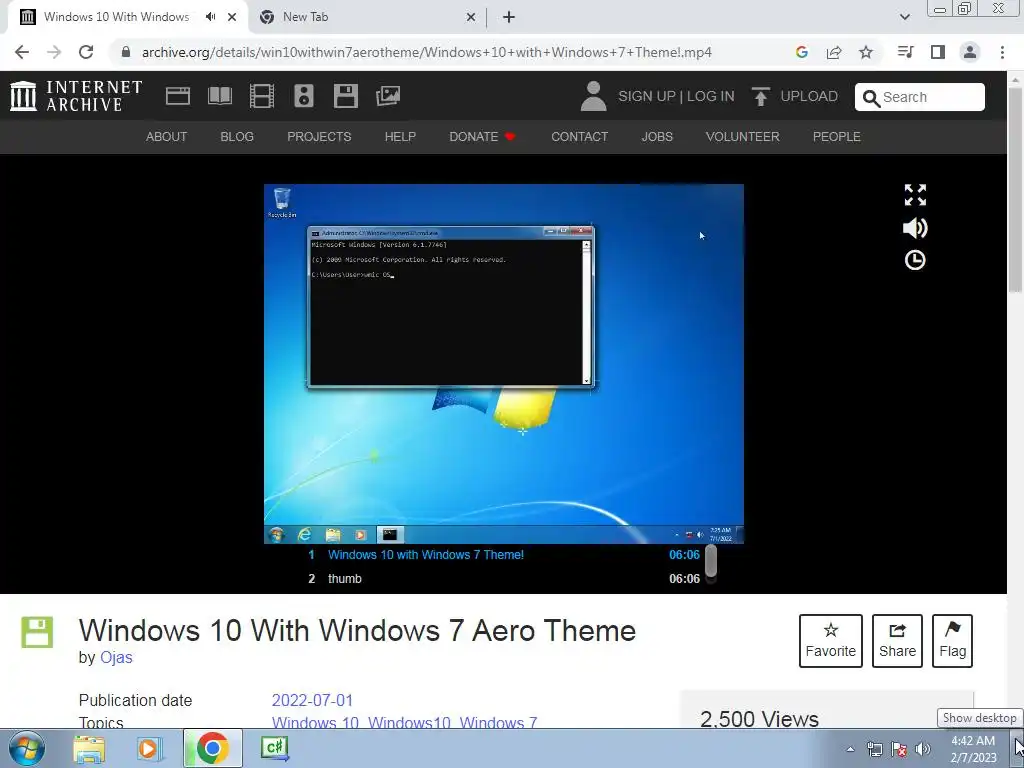Click the browser Back arrow
The width and height of the screenshot is (1024, 768).
click(x=22, y=52)
